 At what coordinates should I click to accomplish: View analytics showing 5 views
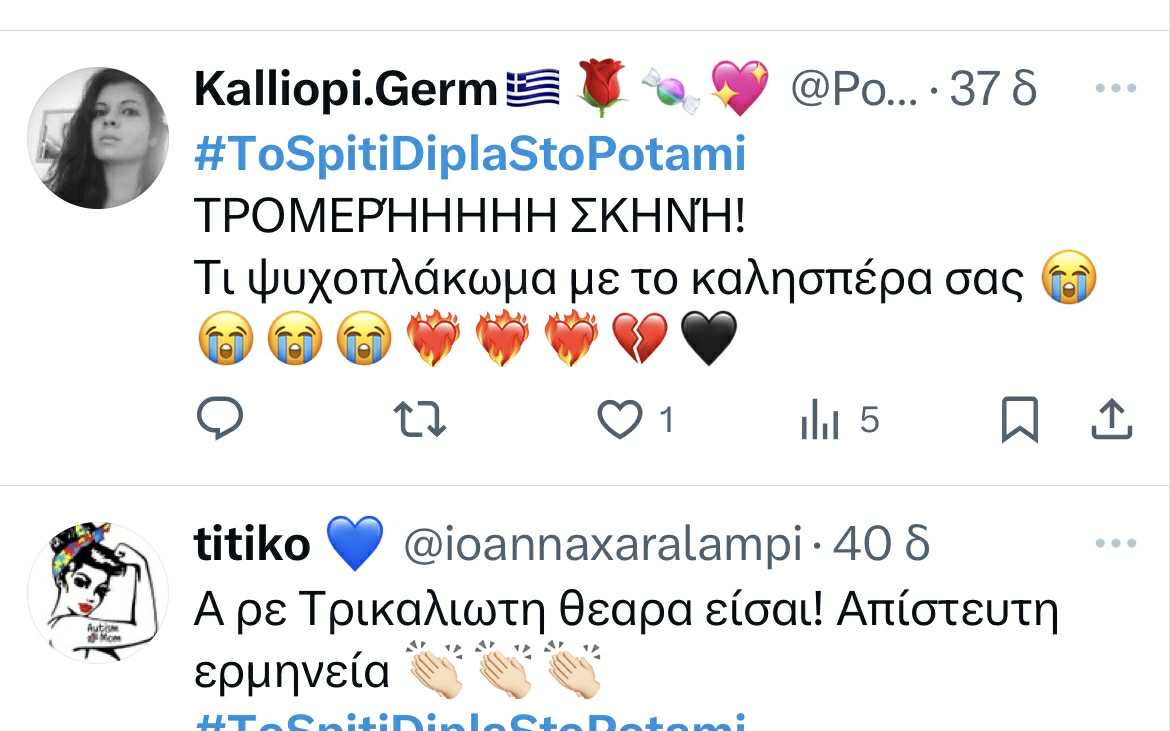839,420
